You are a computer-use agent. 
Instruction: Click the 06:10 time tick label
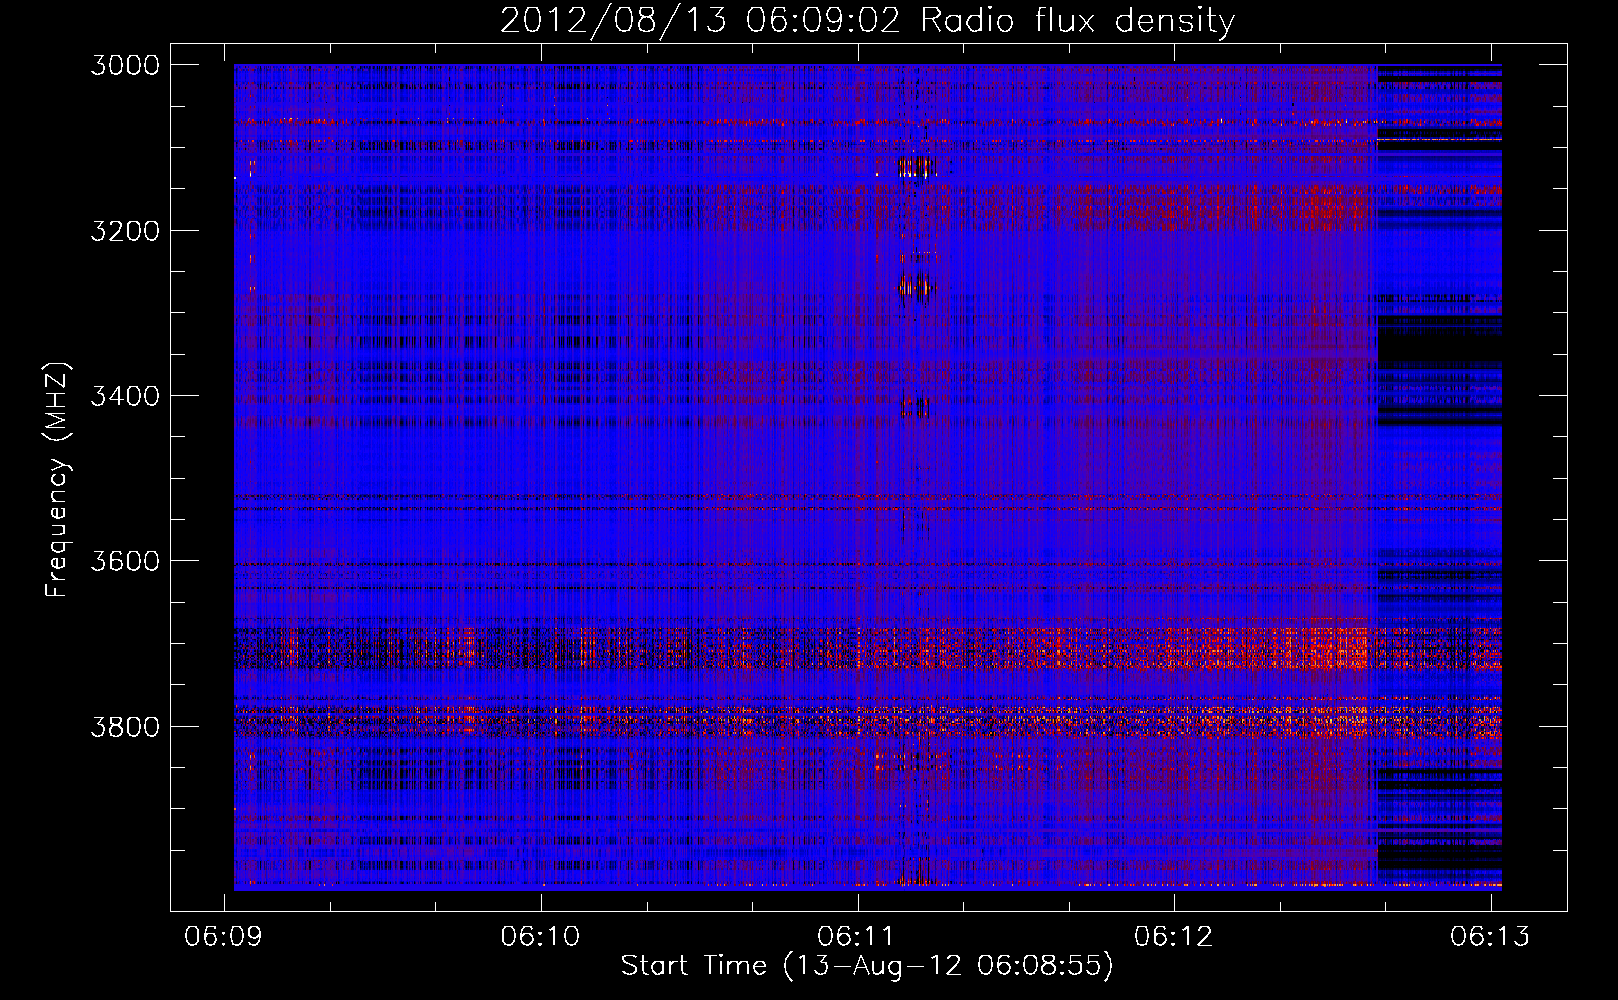541,936
